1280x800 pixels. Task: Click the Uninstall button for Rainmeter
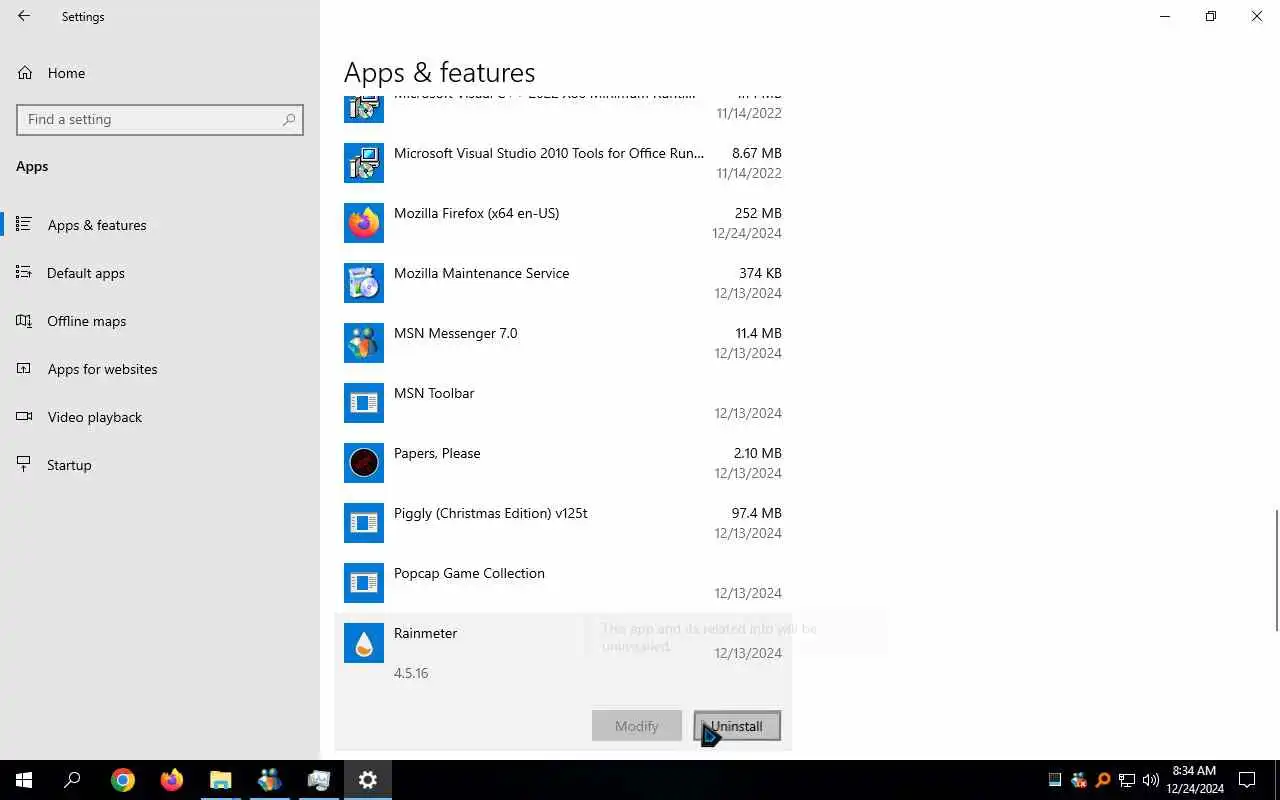(737, 726)
